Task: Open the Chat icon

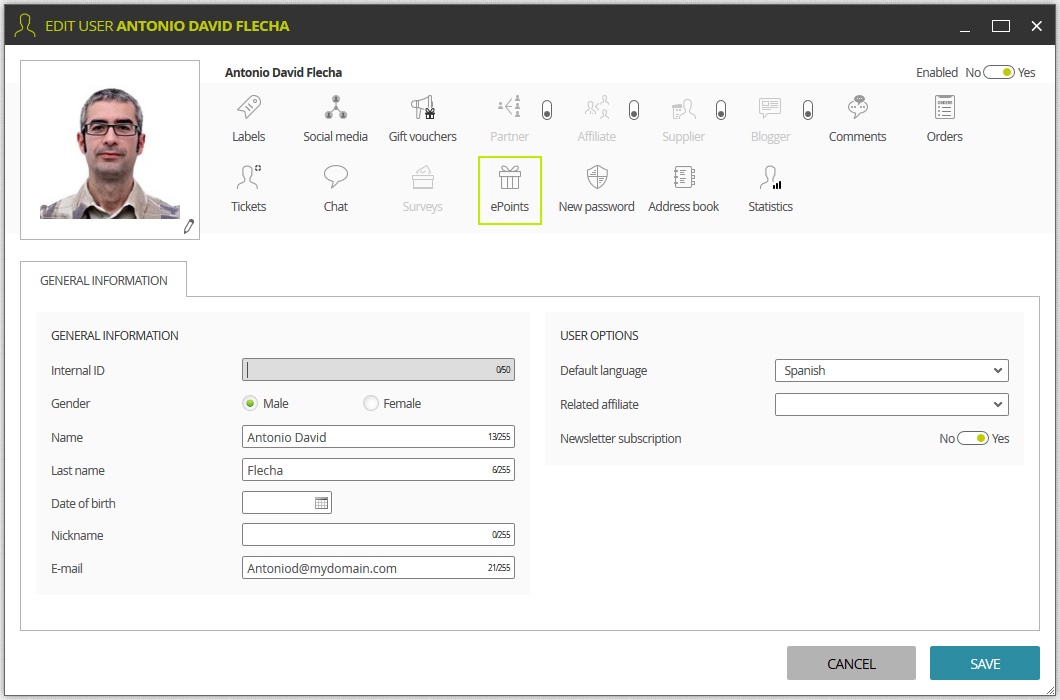Action: tap(335, 190)
